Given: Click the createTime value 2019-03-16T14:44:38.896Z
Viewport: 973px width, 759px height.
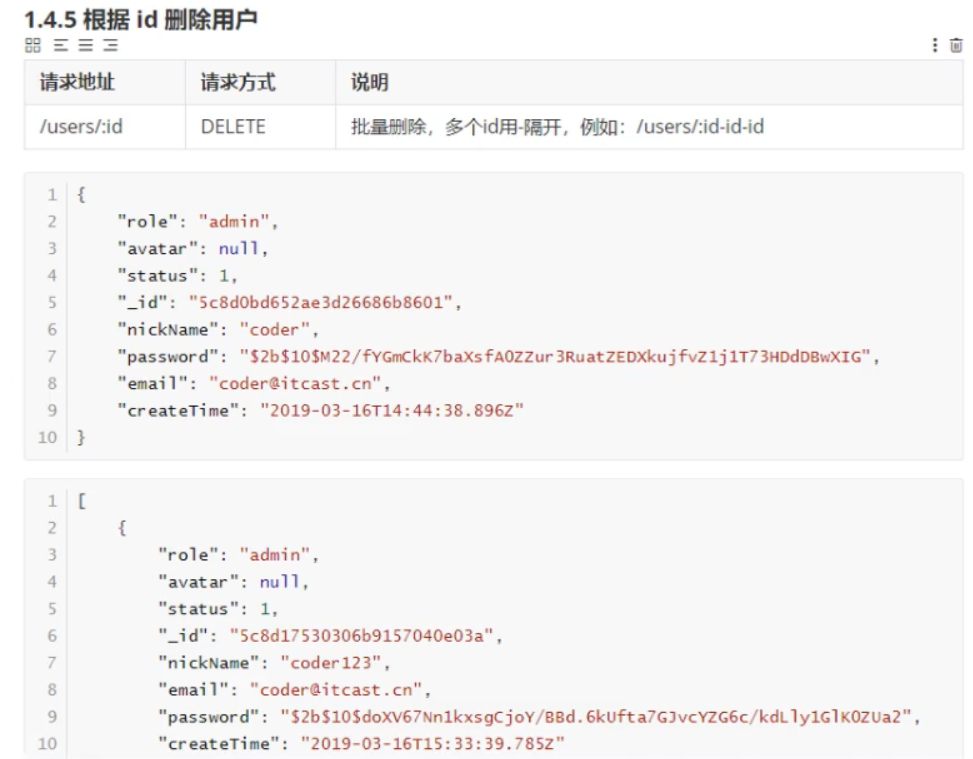Looking at the screenshot, I should (x=392, y=411).
